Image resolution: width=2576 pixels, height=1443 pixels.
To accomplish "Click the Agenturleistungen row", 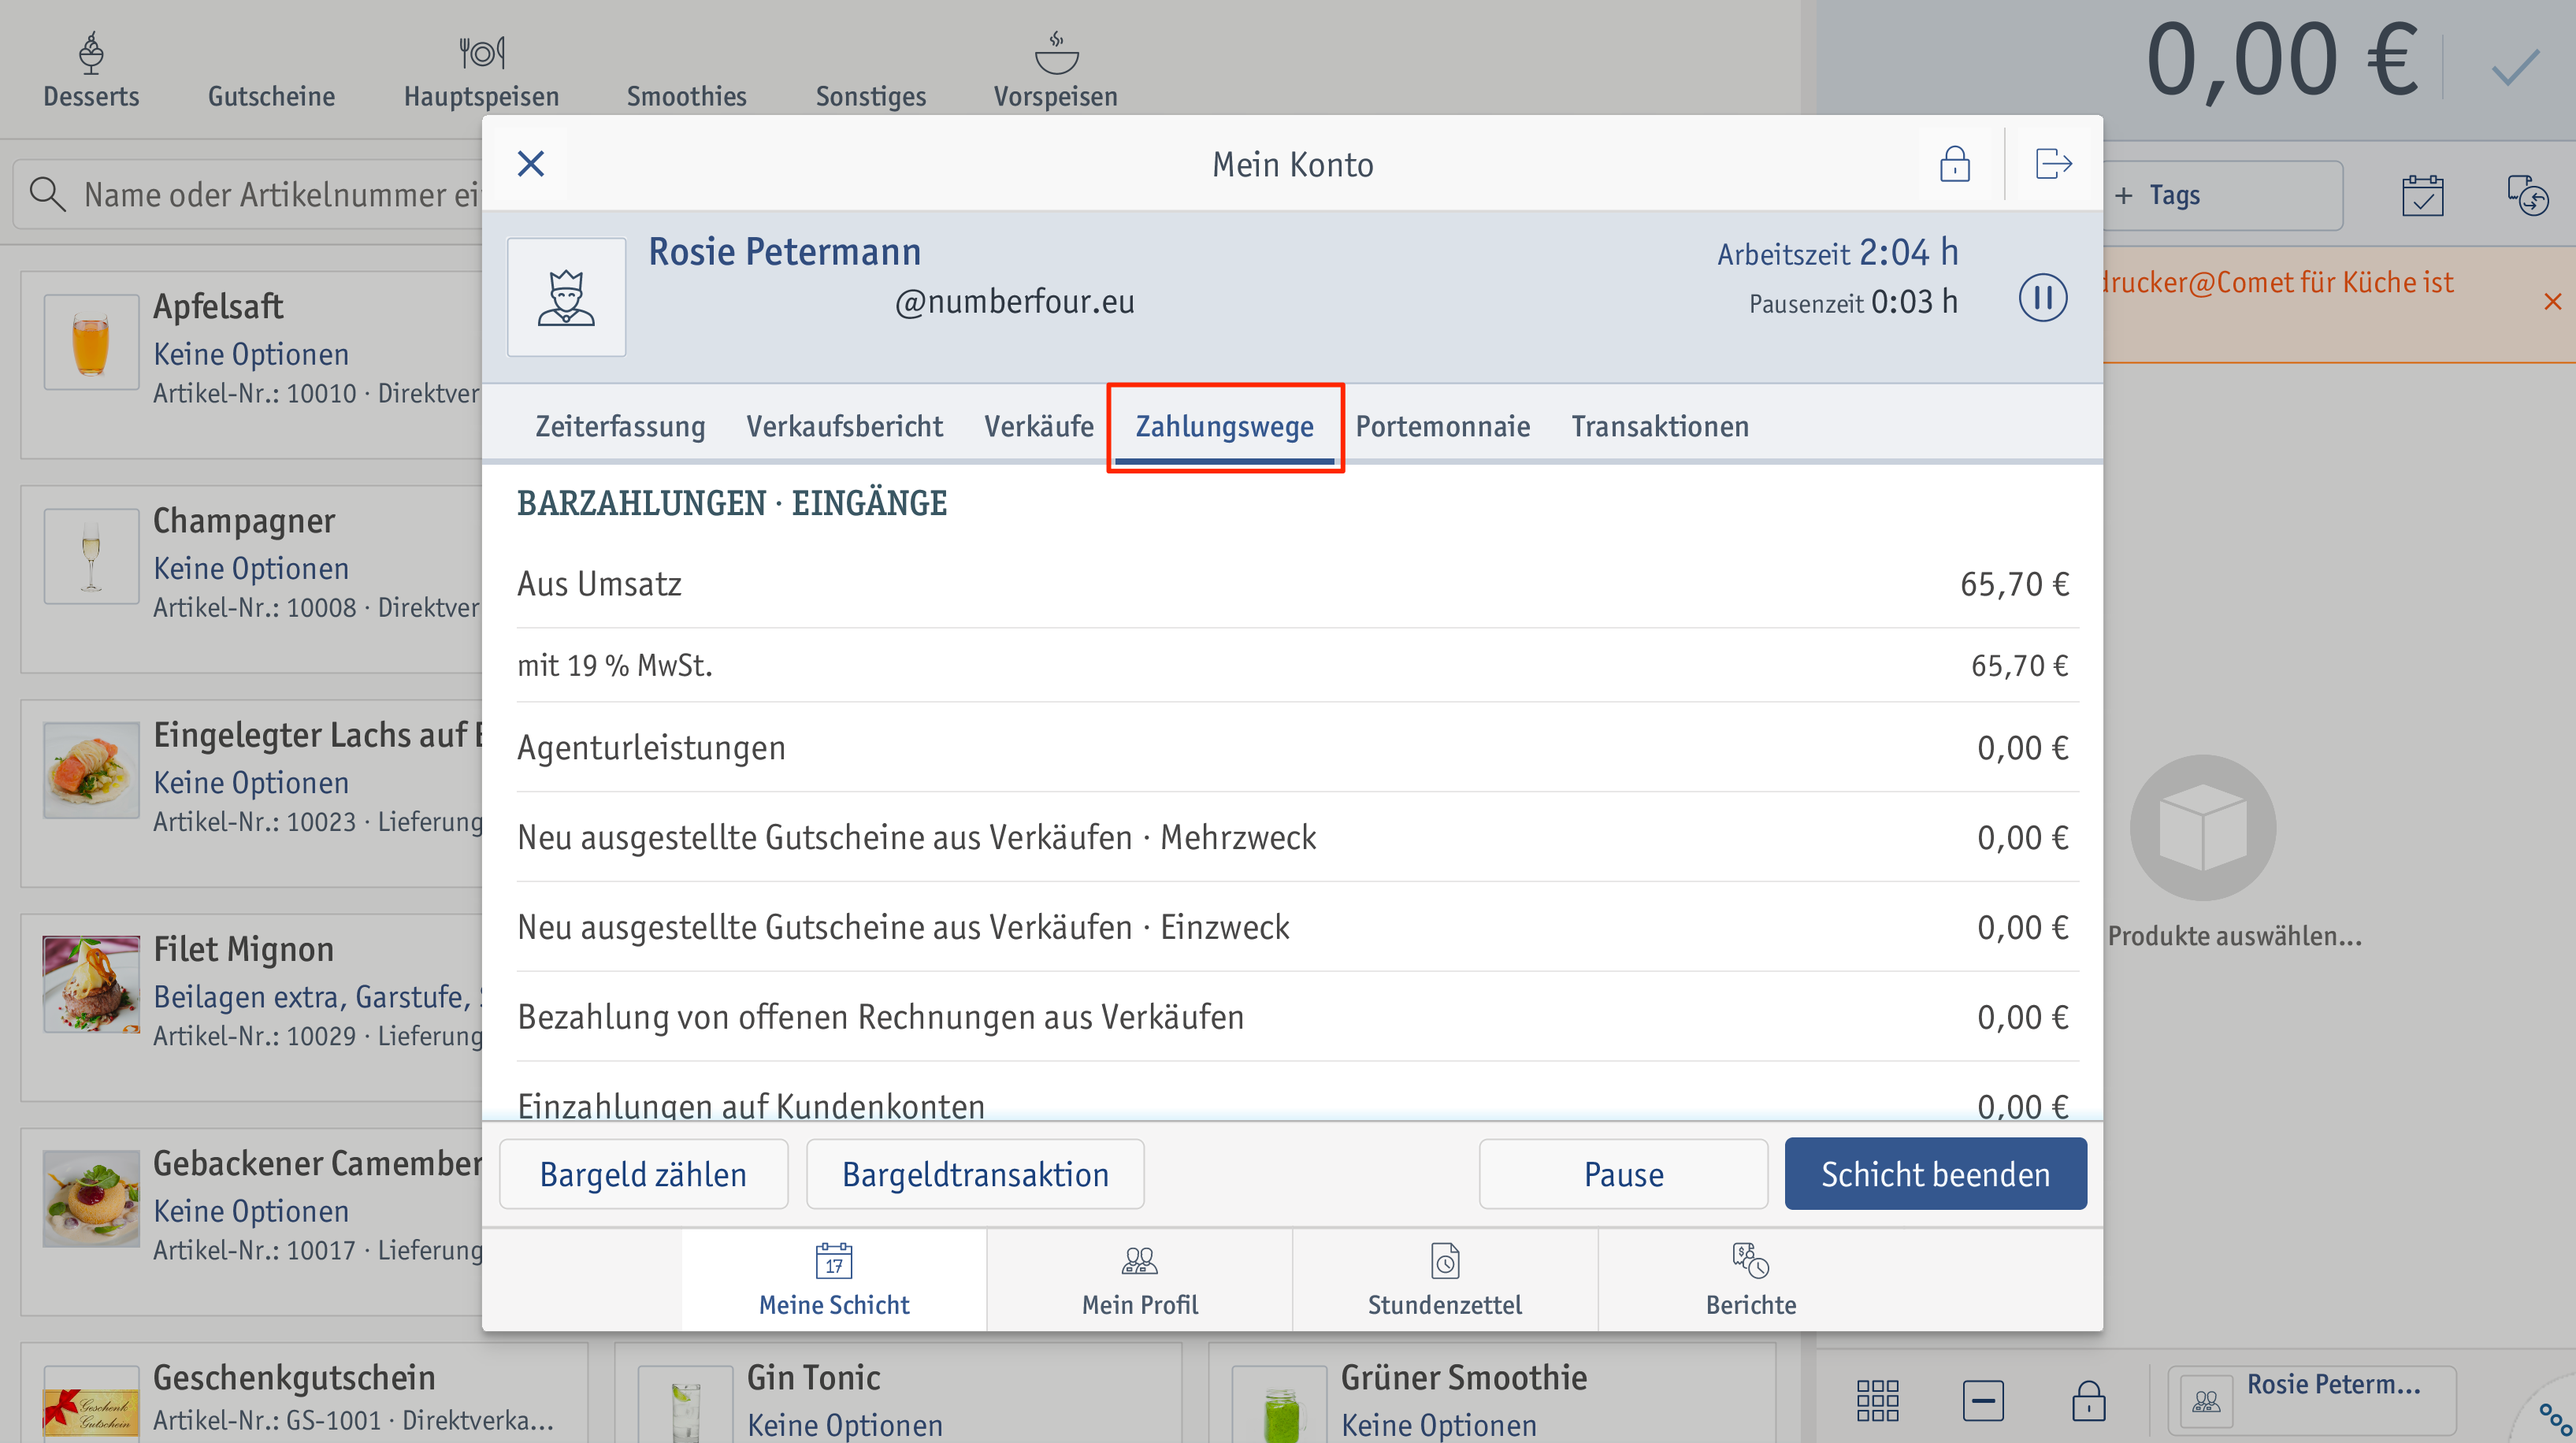I will (1297, 747).
